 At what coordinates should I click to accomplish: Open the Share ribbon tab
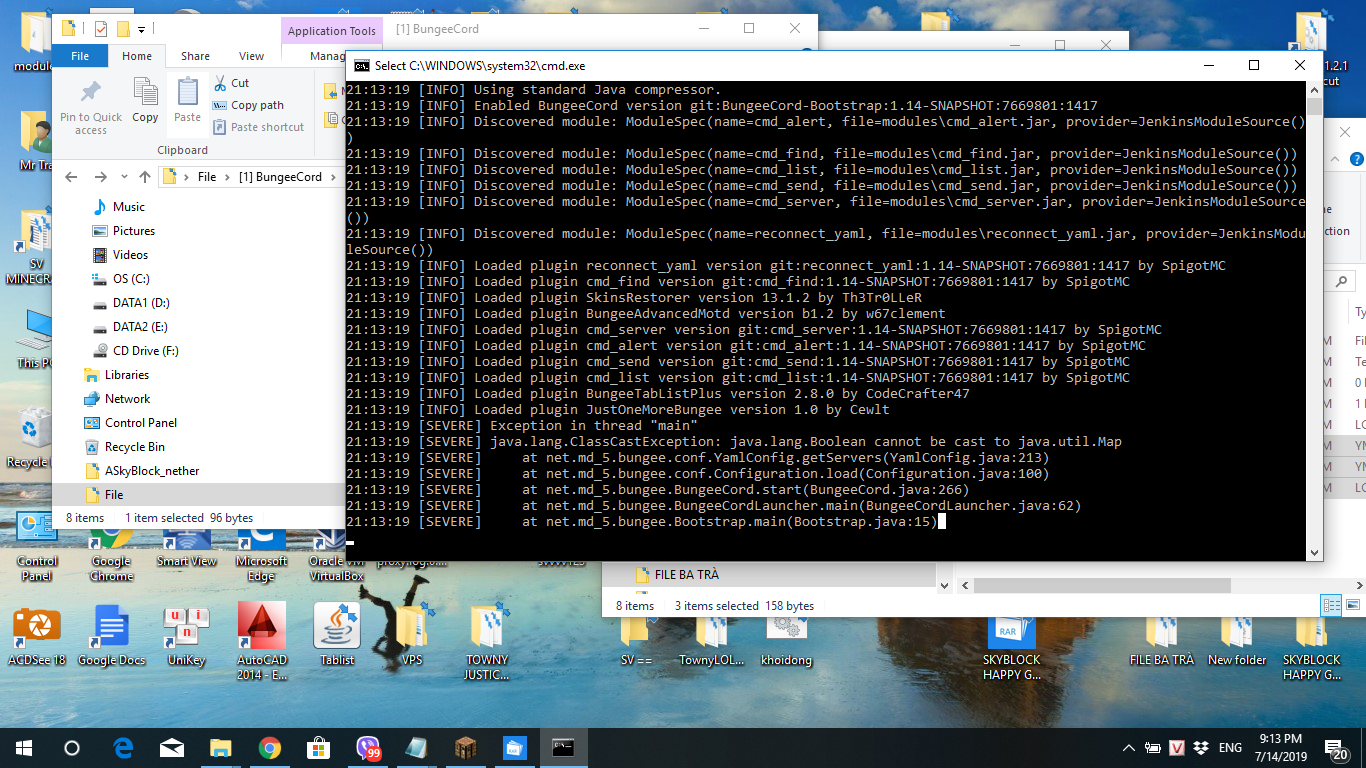[195, 56]
